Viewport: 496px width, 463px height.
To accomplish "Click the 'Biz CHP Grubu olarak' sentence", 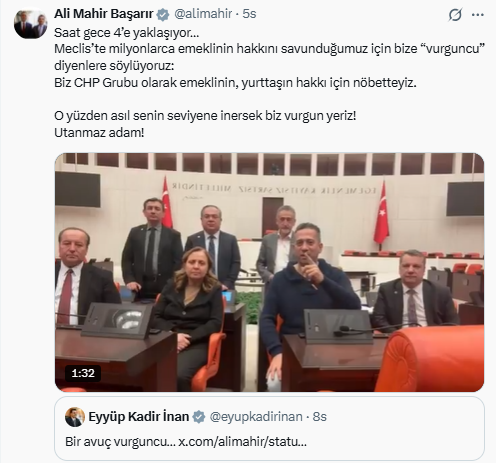I will tap(235, 83).
